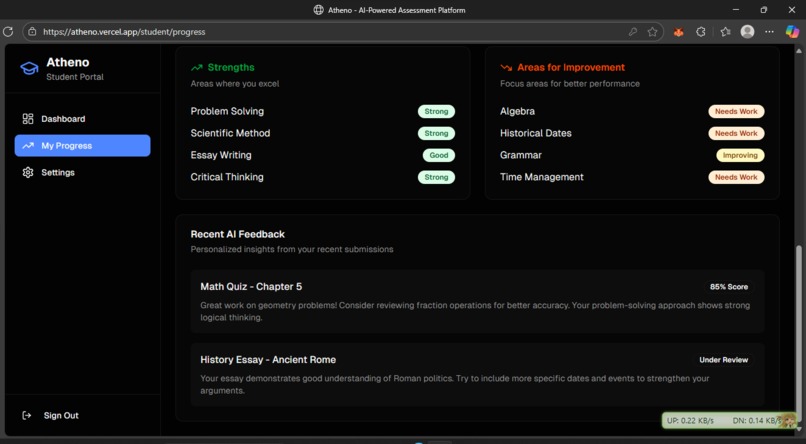Screen dimensions: 806x444
Task: Open the Math Quiz - Chapter 5 feedback
Action: pyautogui.click(x=477, y=302)
